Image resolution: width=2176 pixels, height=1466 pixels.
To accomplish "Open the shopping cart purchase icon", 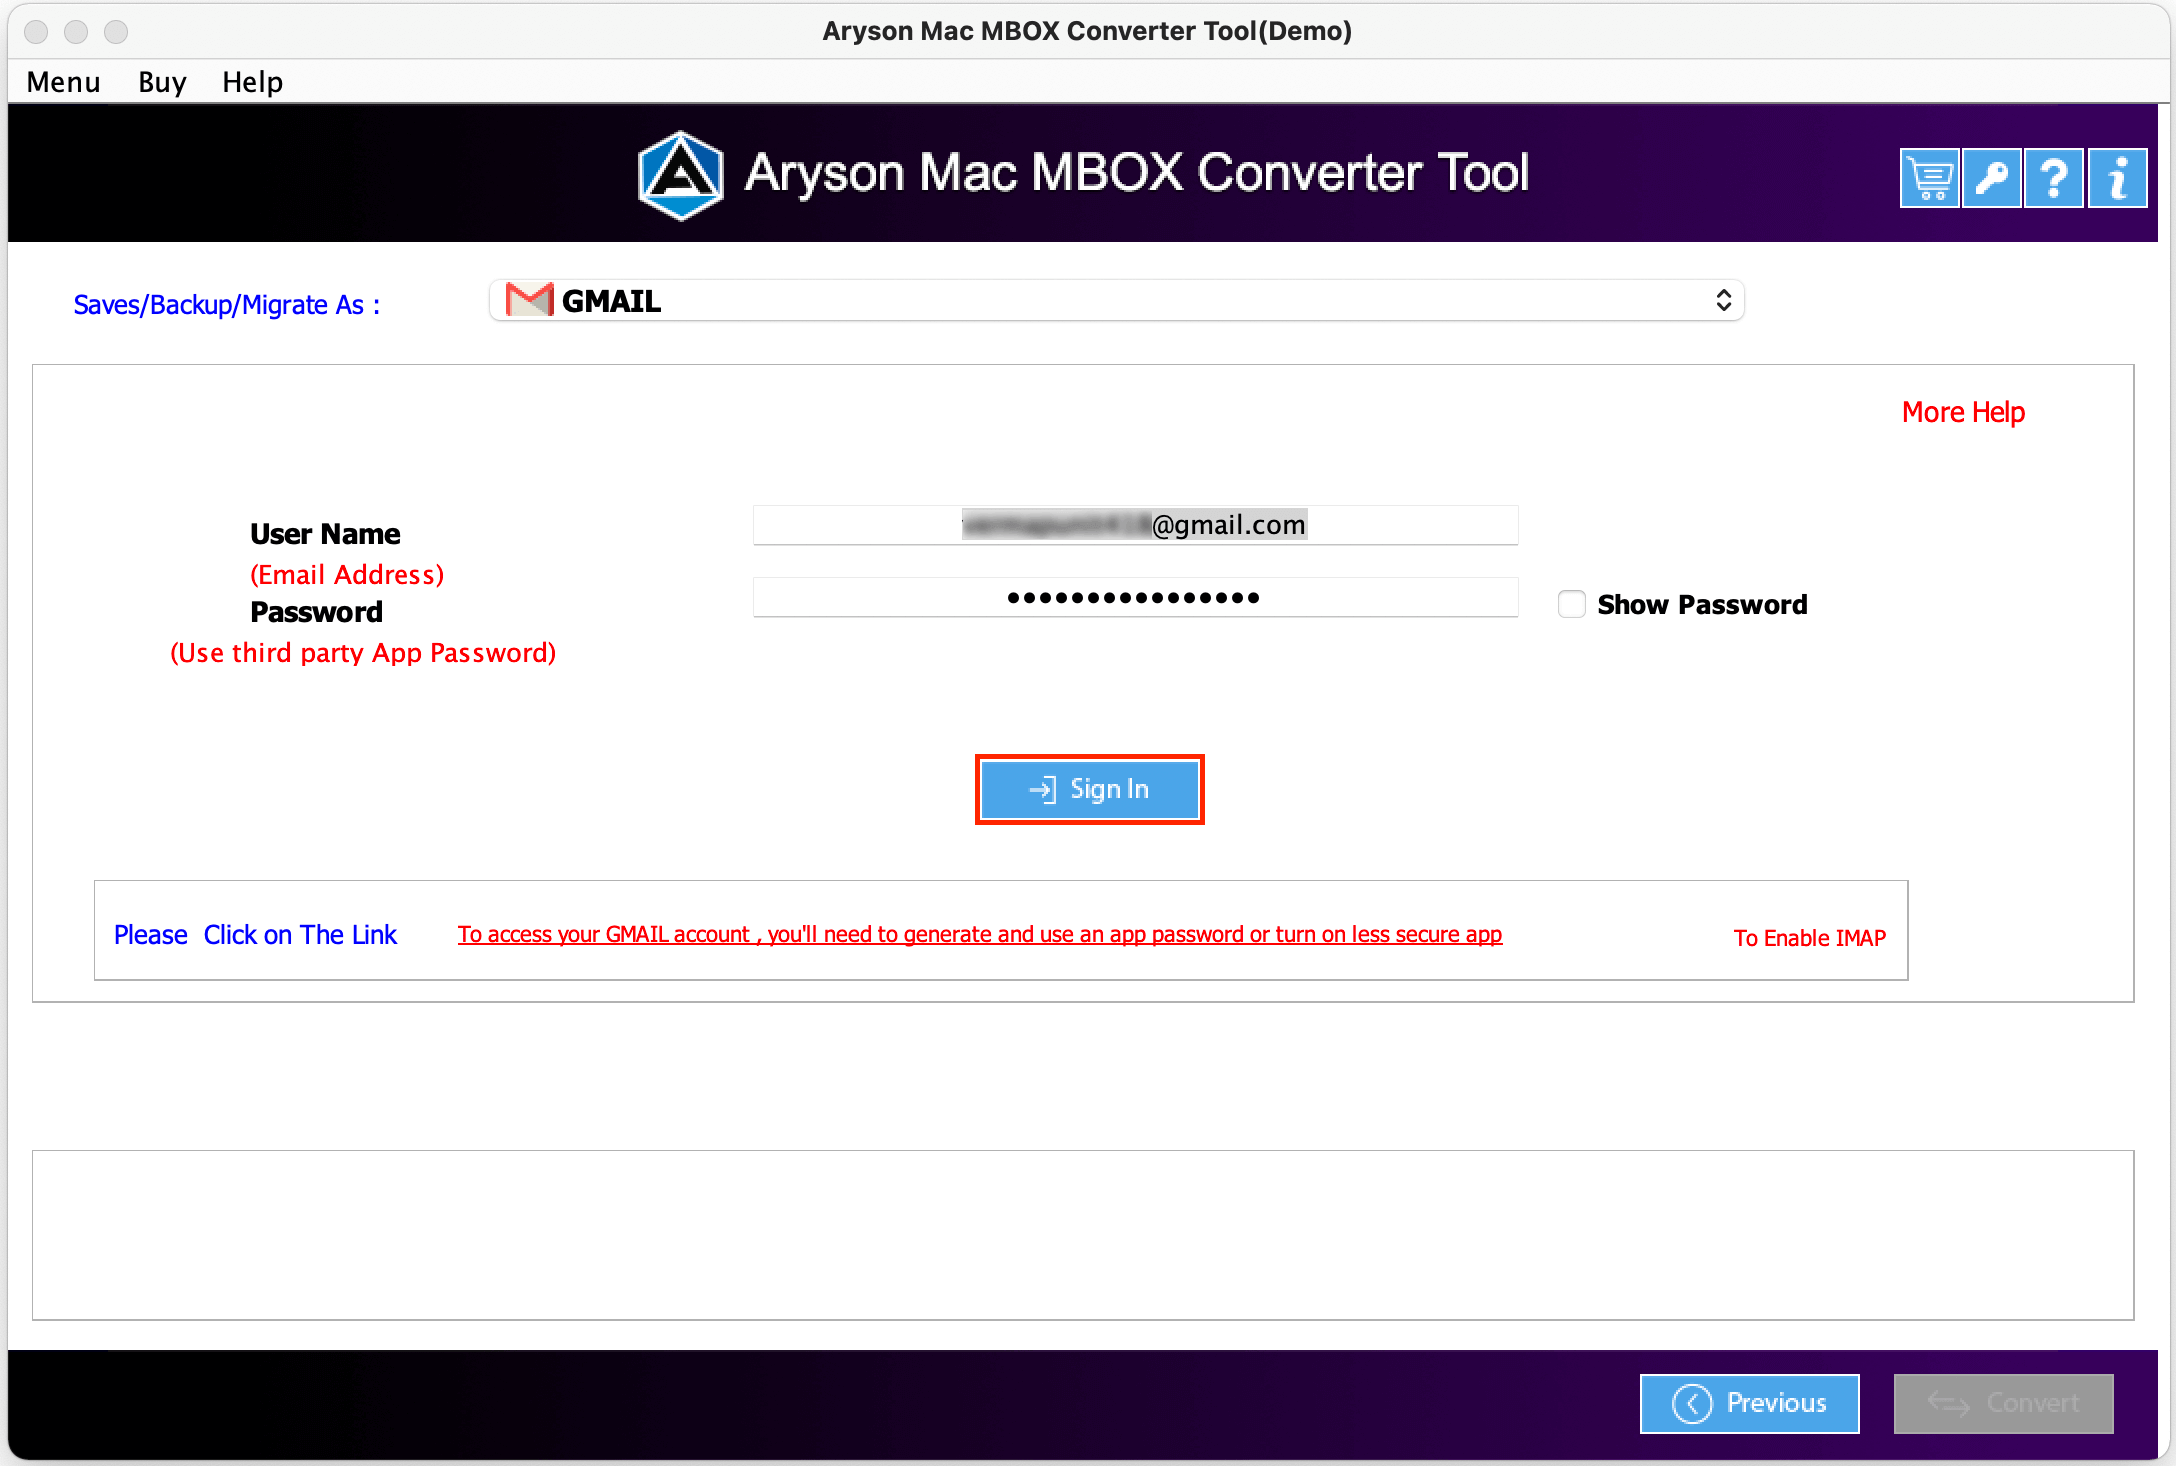I will click(1929, 178).
